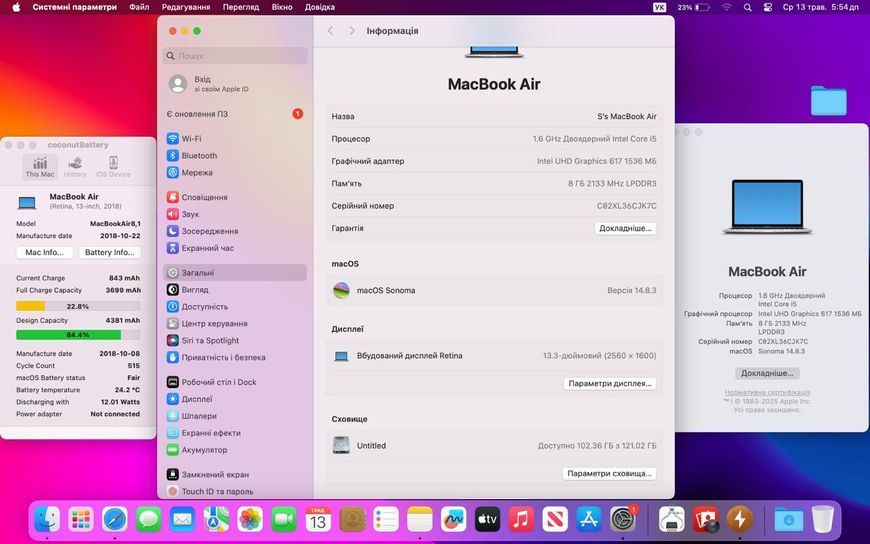Viewport: 870px width, 544px height.
Task: Open Bluetooth settings in sidebar
Action: (x=236, y=155)
